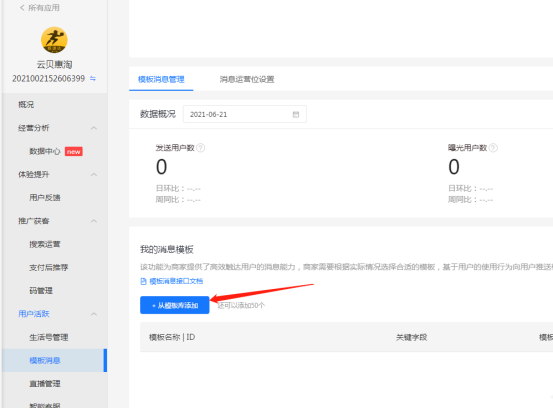Collapse the 推广获客 menu section
The width and height of the screenshot is (553, 409).
point(94,221)
